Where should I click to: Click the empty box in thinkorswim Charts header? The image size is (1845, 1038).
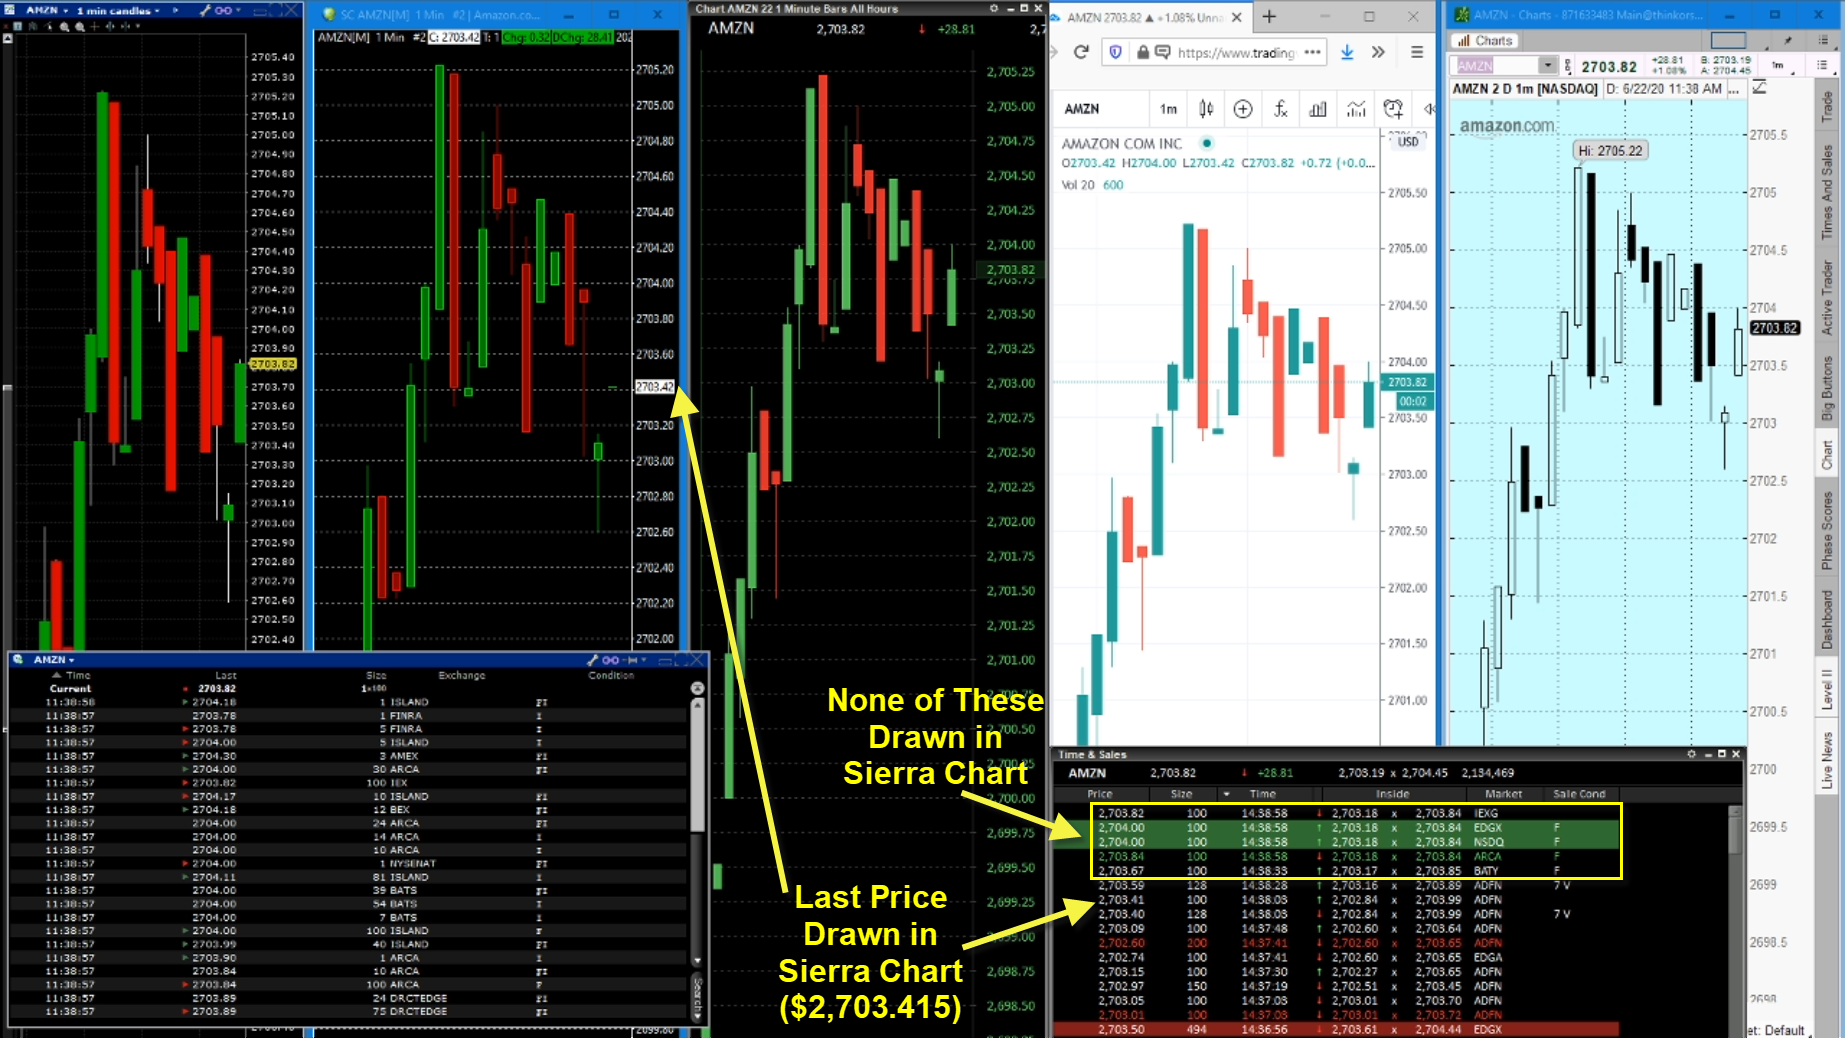click(1728, 40)
